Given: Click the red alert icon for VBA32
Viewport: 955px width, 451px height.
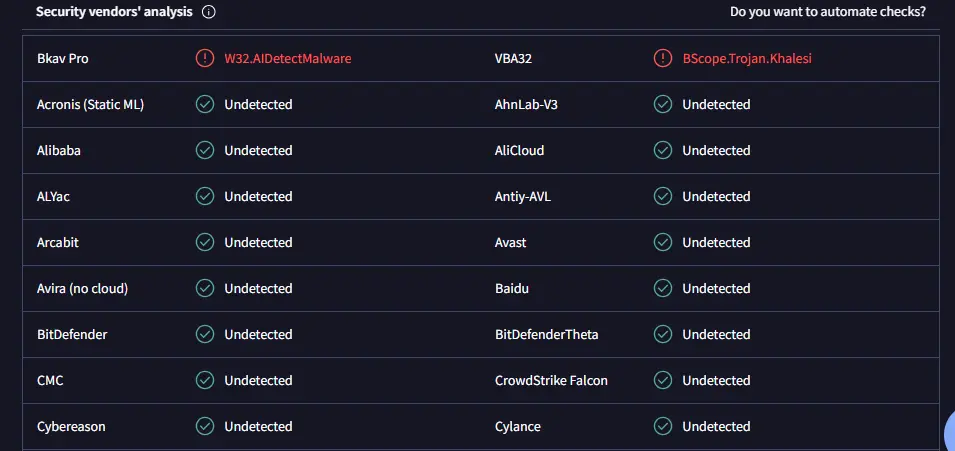Looking at the screenshot, I should point(663,59).
